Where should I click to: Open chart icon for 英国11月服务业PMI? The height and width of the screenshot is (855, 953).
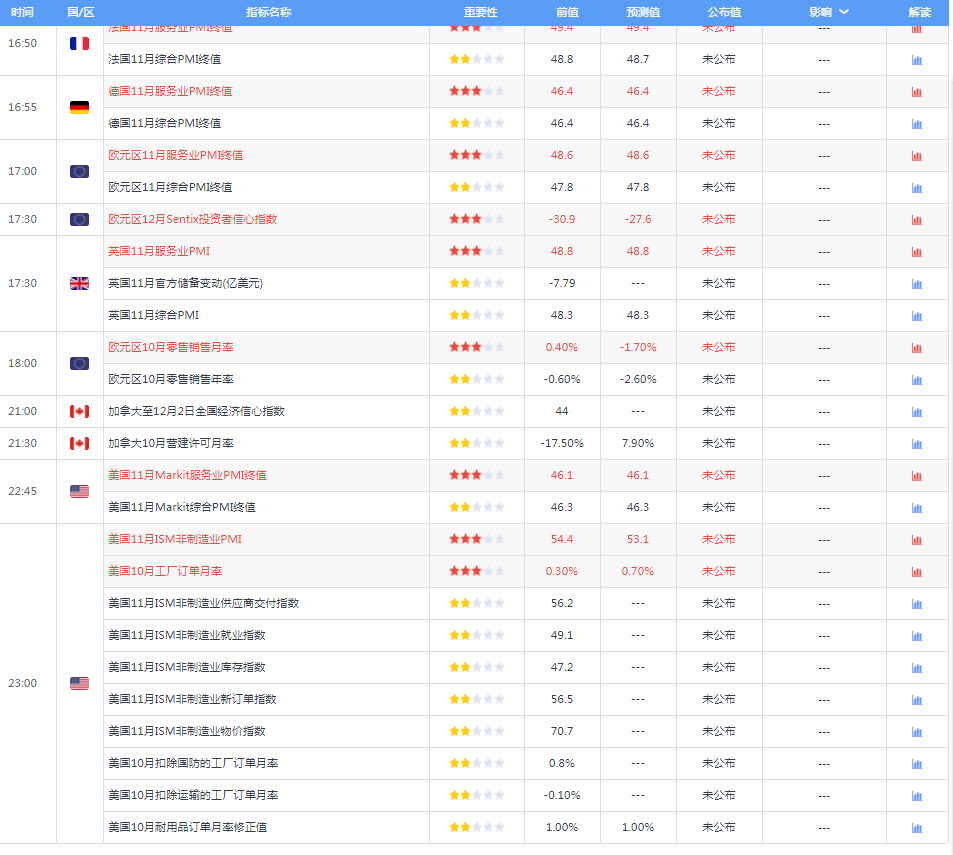click(x=917, y=252)
